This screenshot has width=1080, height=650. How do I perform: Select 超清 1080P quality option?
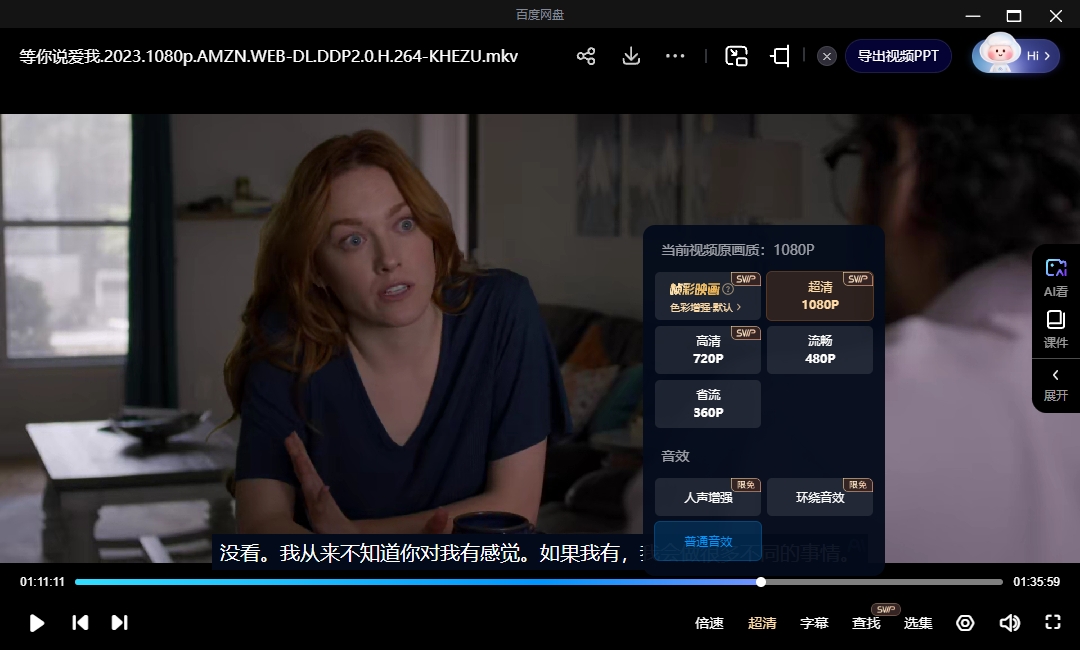820,296
